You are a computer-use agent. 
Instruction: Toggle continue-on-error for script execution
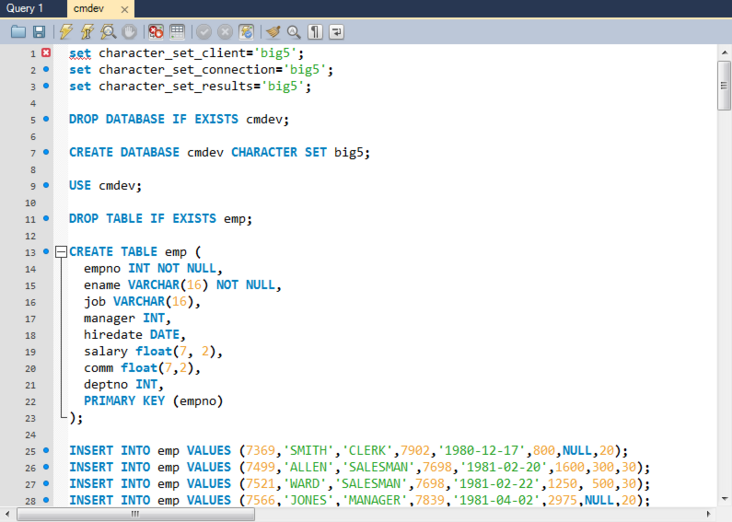(156, 32)
